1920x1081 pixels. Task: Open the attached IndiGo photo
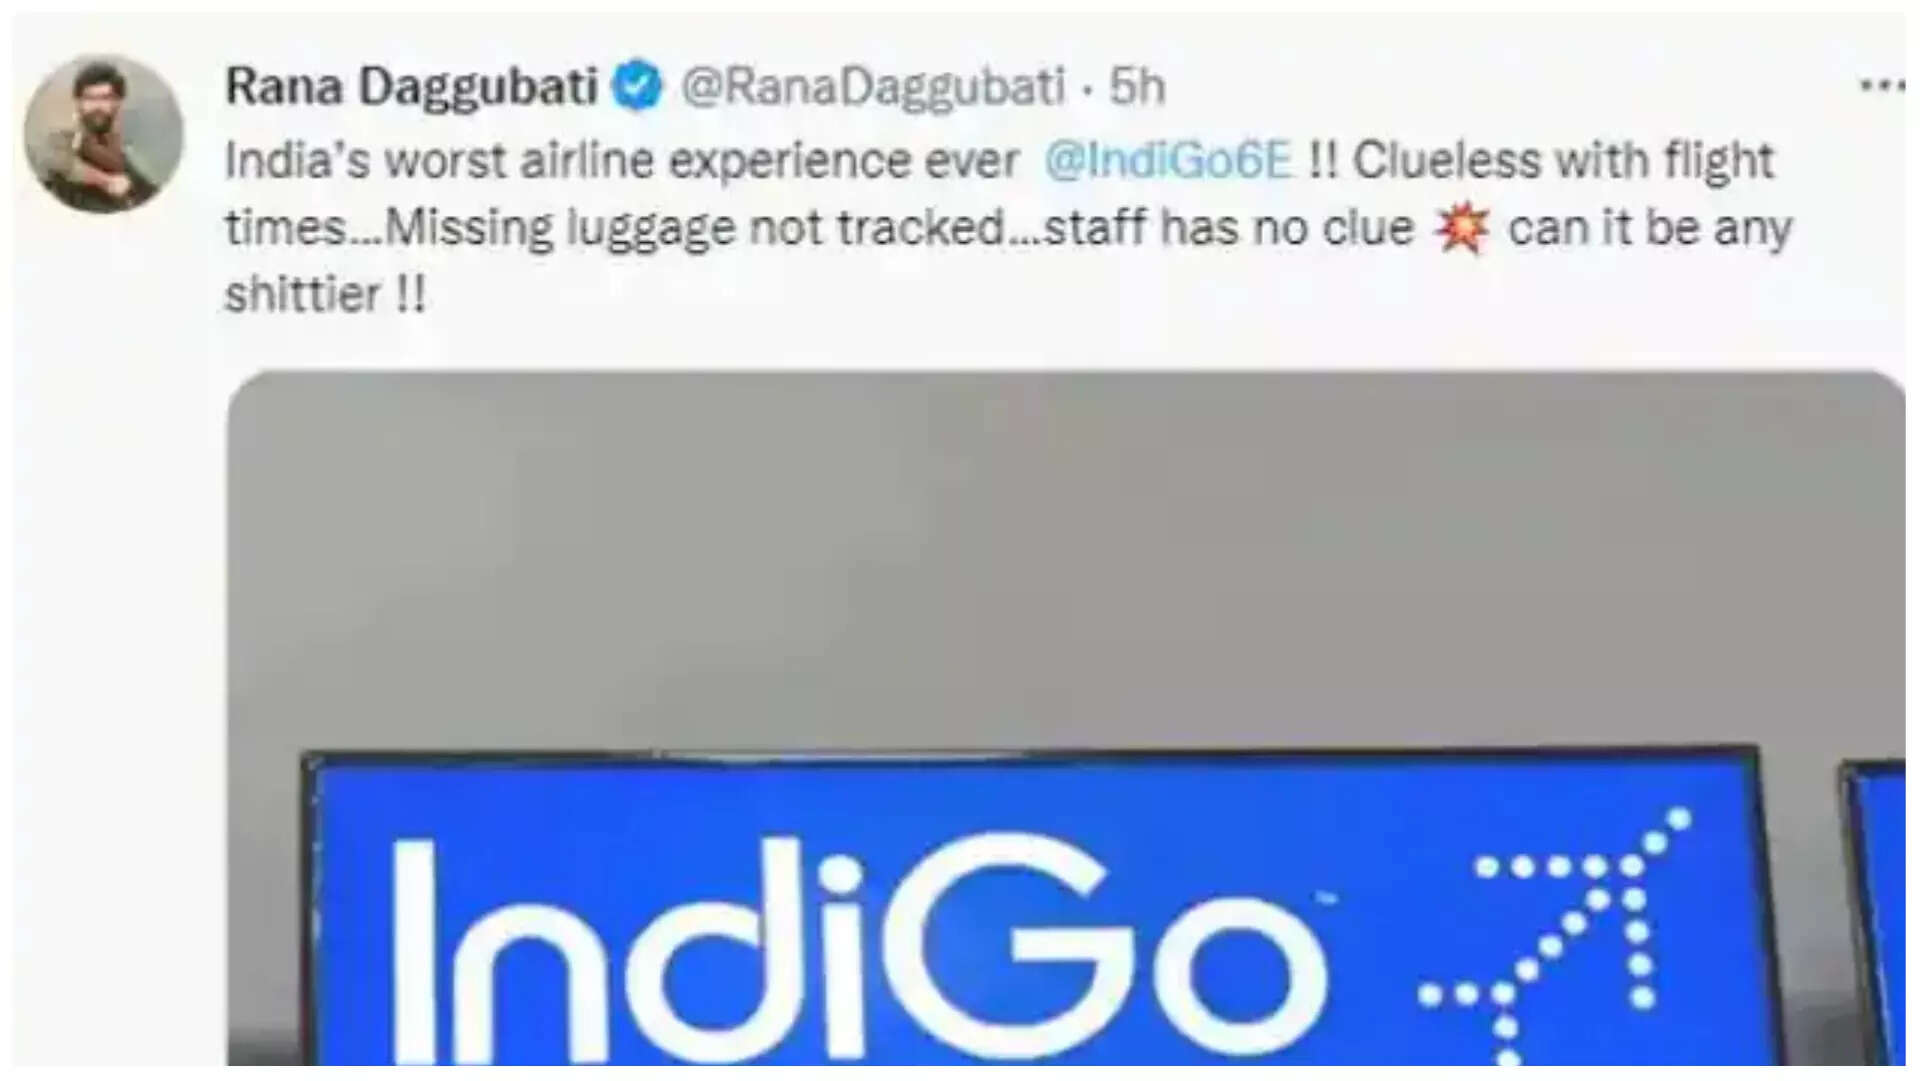(1066, 718)
